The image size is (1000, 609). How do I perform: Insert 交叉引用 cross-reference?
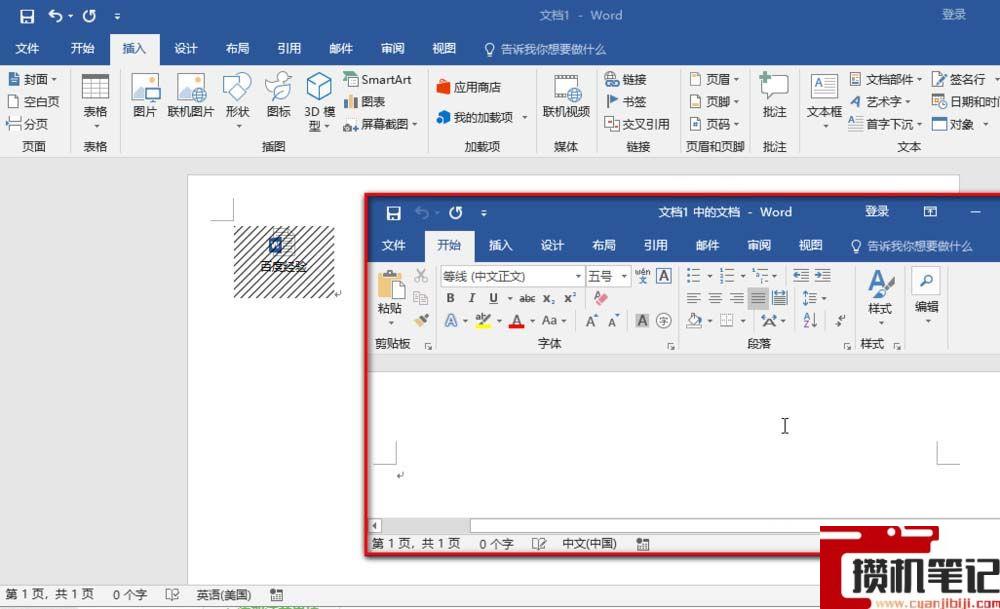point(637,124)
